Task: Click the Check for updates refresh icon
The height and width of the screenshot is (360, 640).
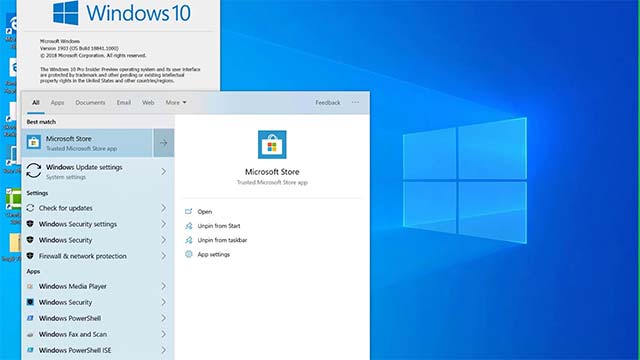Action: click(30, 208)
